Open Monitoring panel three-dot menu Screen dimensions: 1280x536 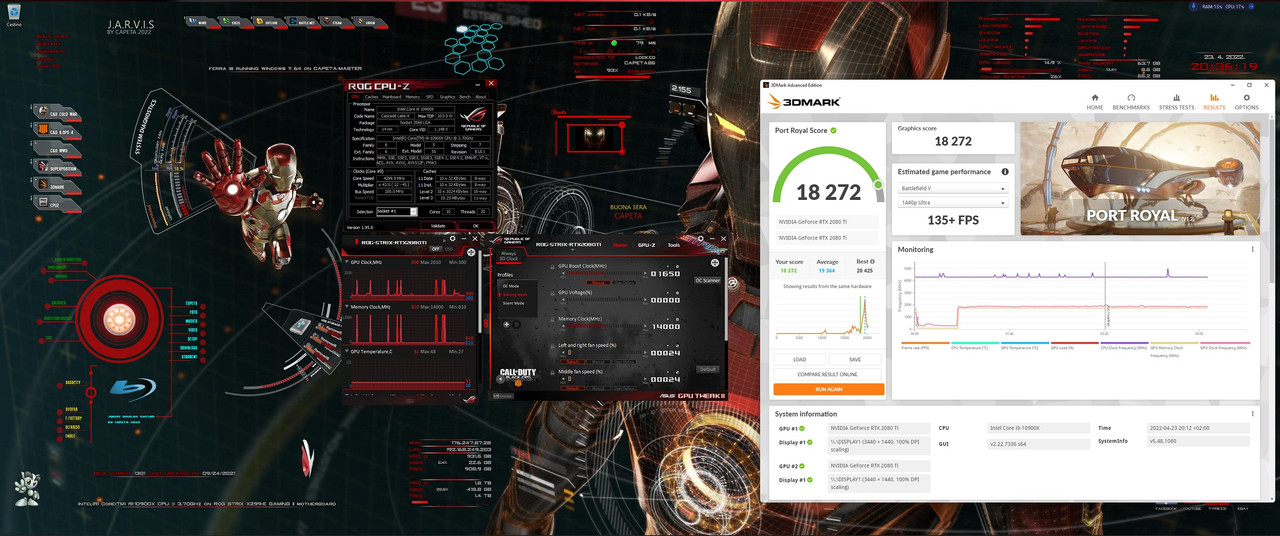tap(1252, 249)
